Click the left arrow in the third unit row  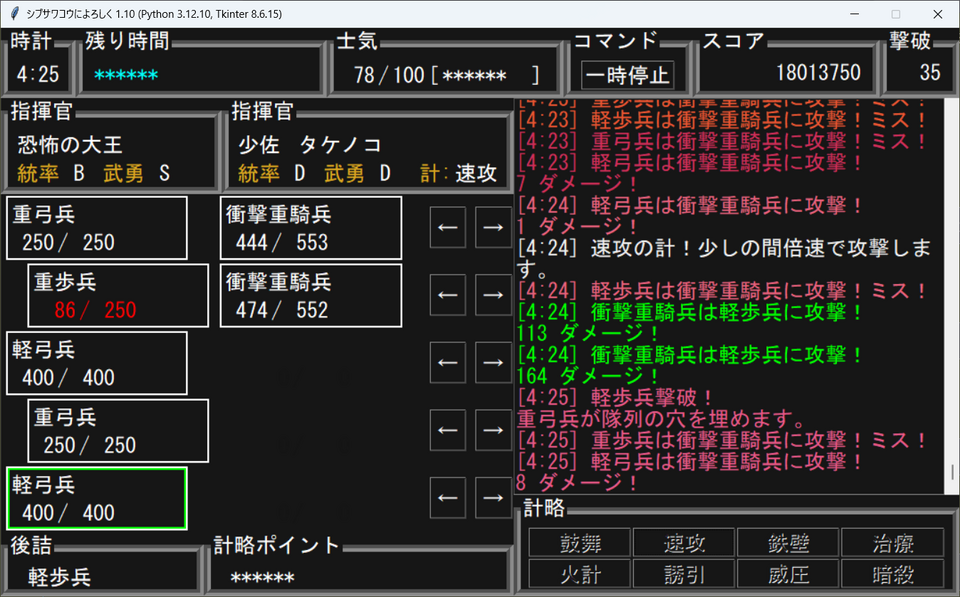(448, 362)
